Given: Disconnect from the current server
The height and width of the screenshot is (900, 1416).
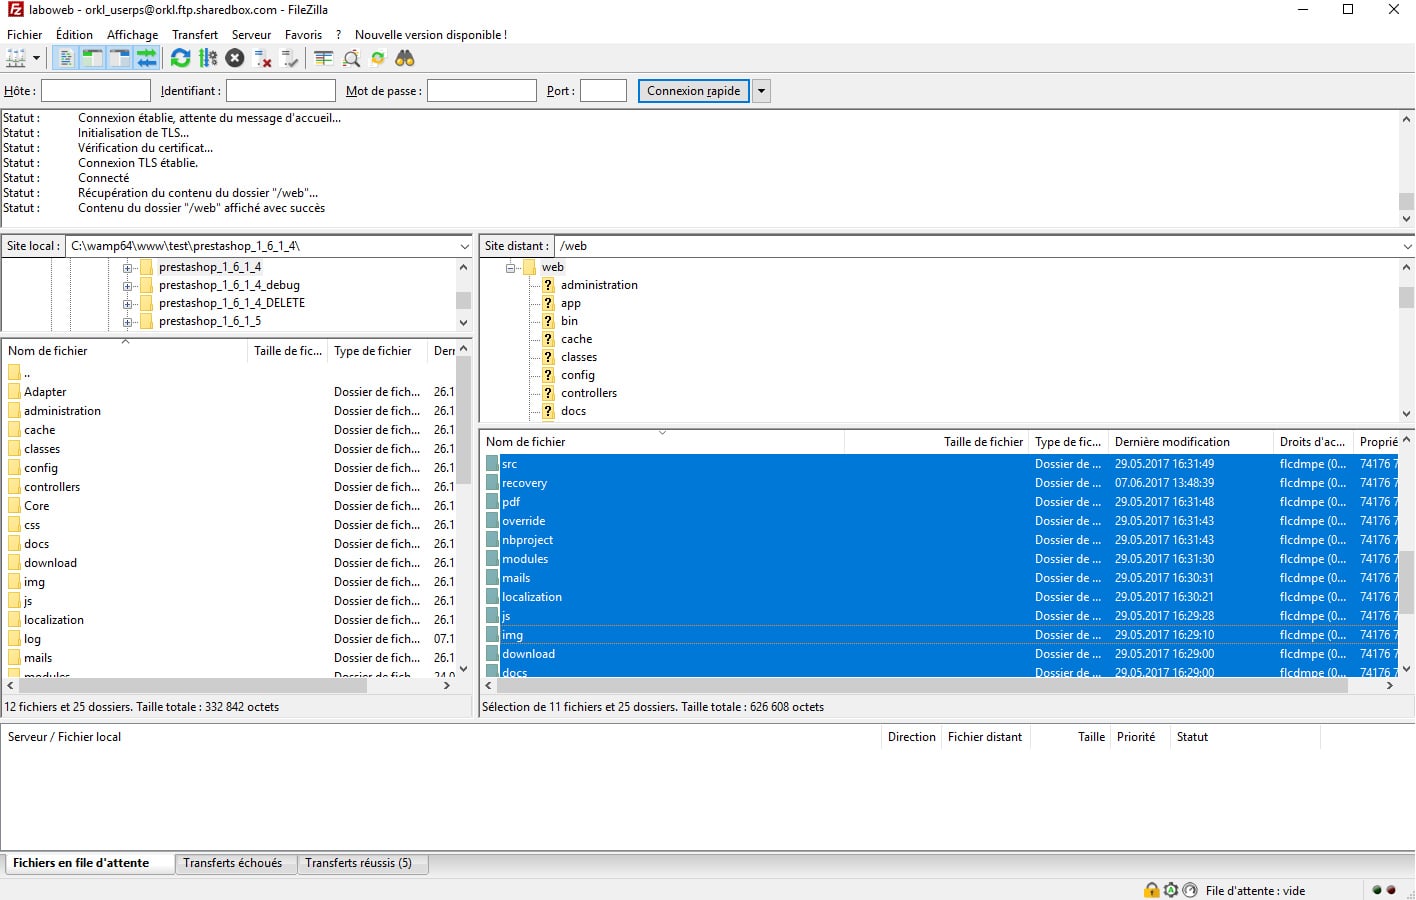Looking at the screenshot, I should (x=263, y=58).
